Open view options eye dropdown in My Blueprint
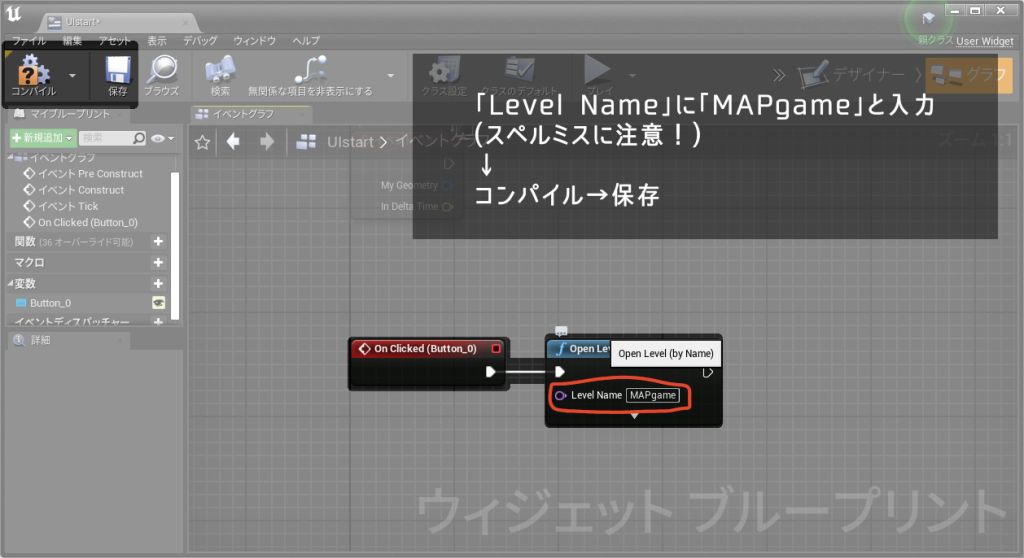 click(x=162, y=138)
